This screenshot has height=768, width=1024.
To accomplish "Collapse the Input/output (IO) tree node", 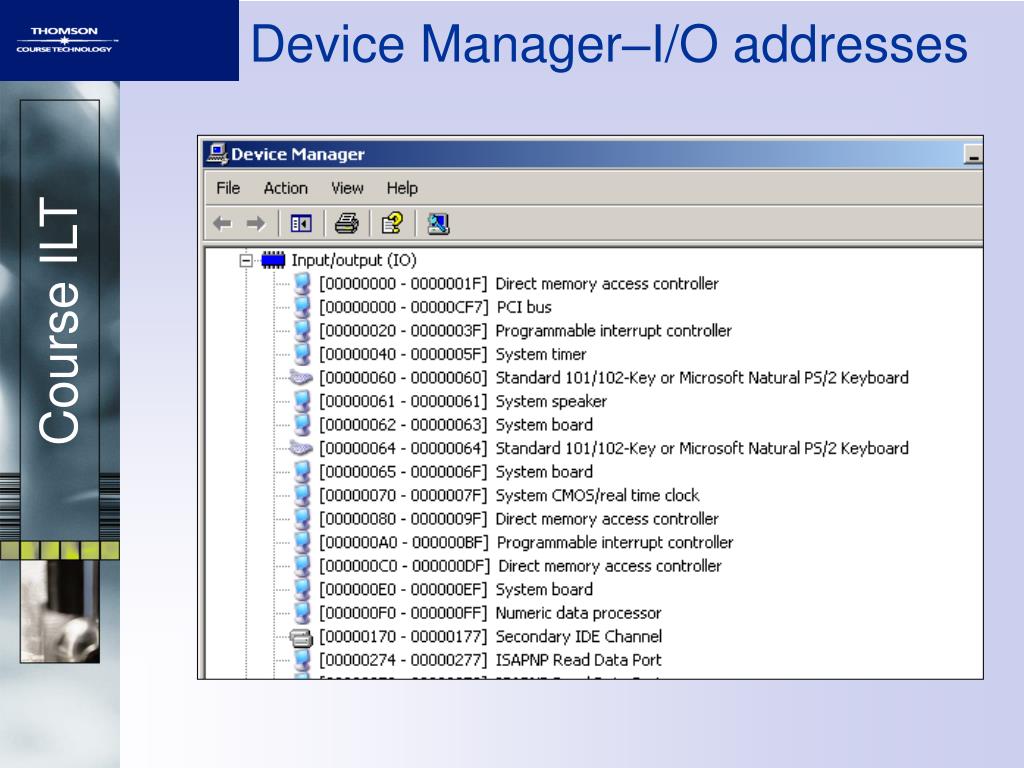I will click(x=246, y=261).
